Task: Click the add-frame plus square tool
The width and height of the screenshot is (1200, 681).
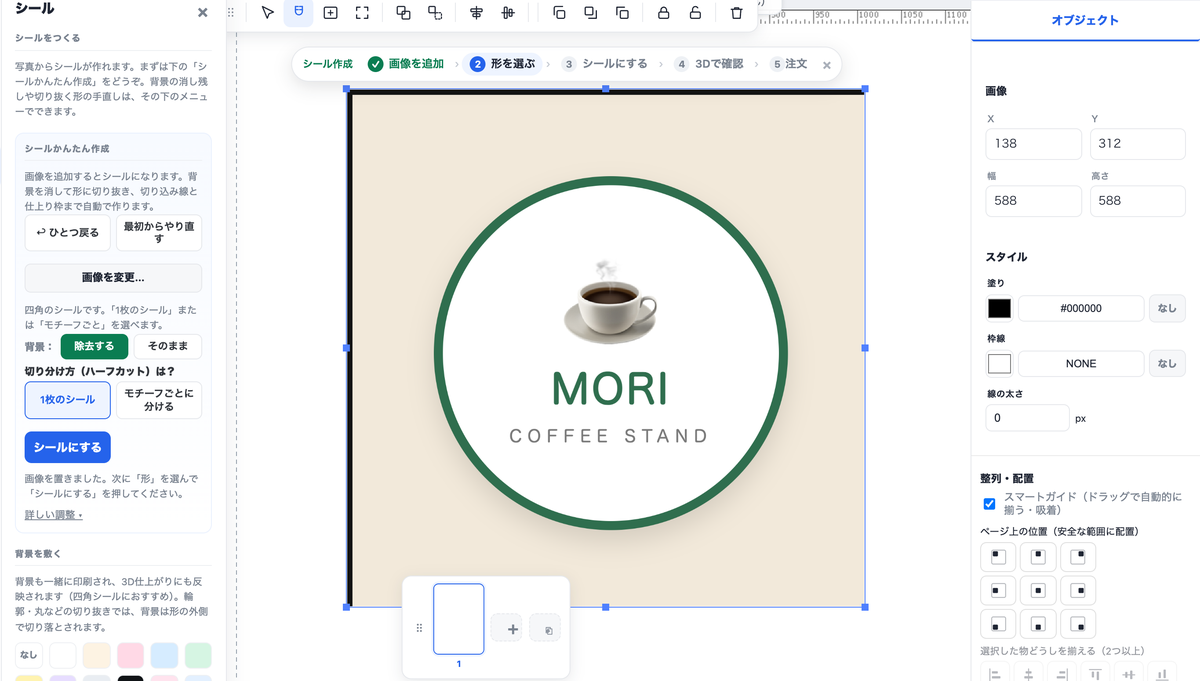Action: pos(331,13)
